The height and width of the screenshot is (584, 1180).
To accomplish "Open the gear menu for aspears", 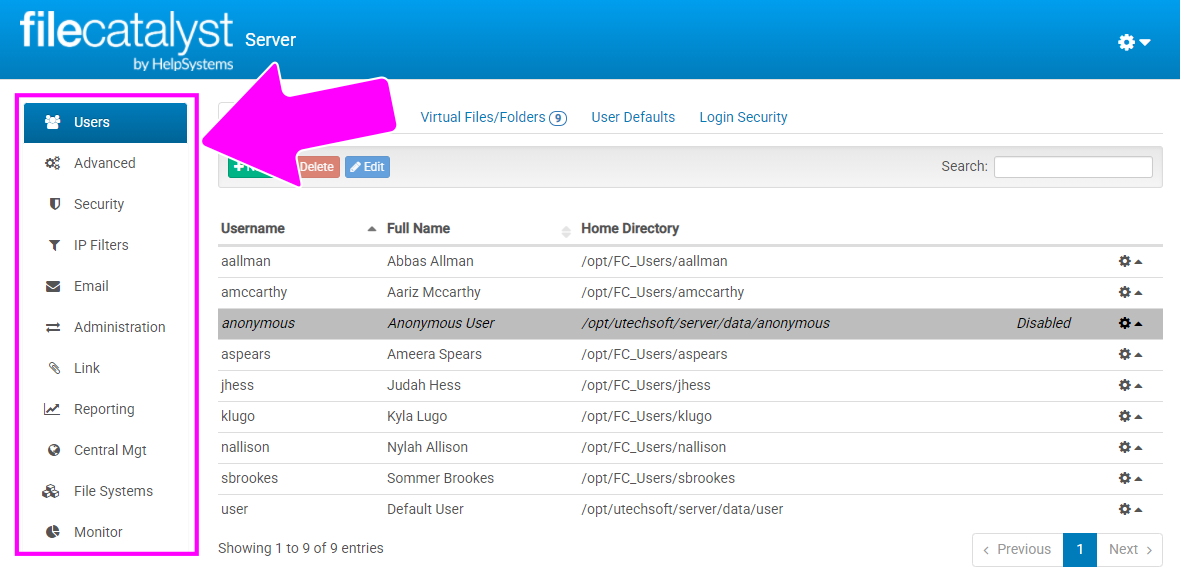I will [x=1130, y=354].
